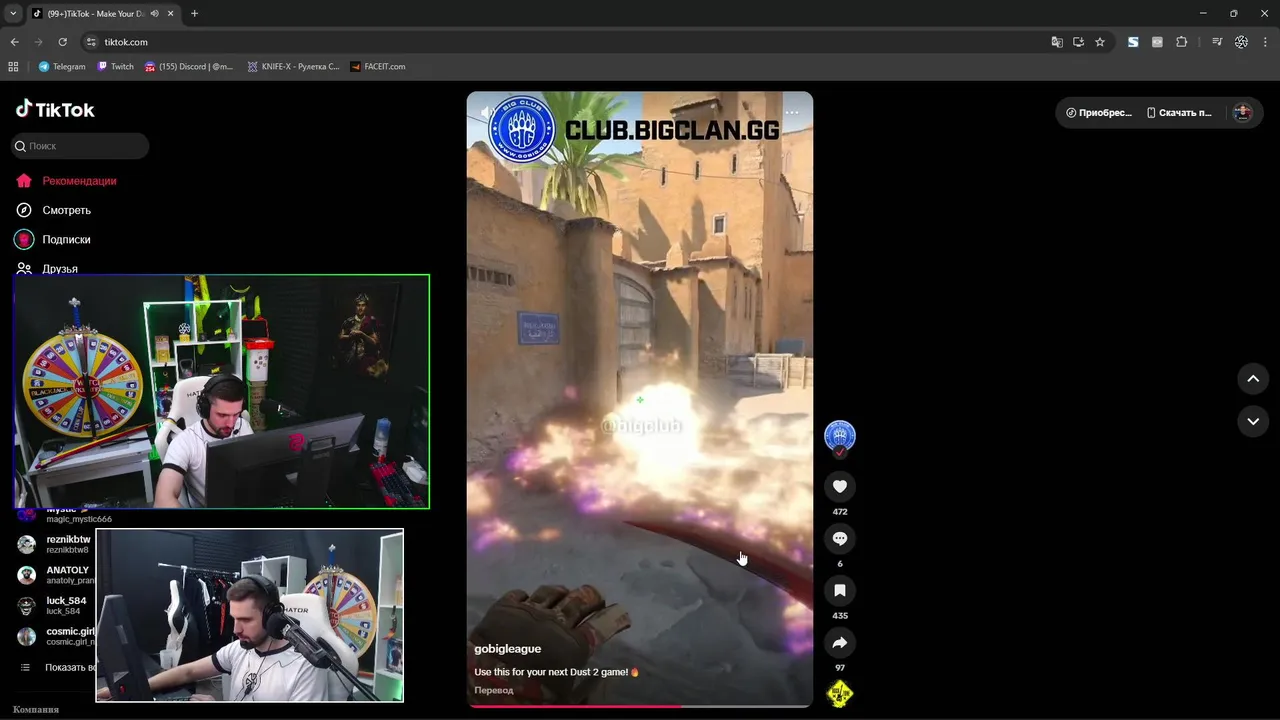The width and height of the screenshot is (1280, 720).
Task: Click the 472 likes count
Action: pos(840,512)
